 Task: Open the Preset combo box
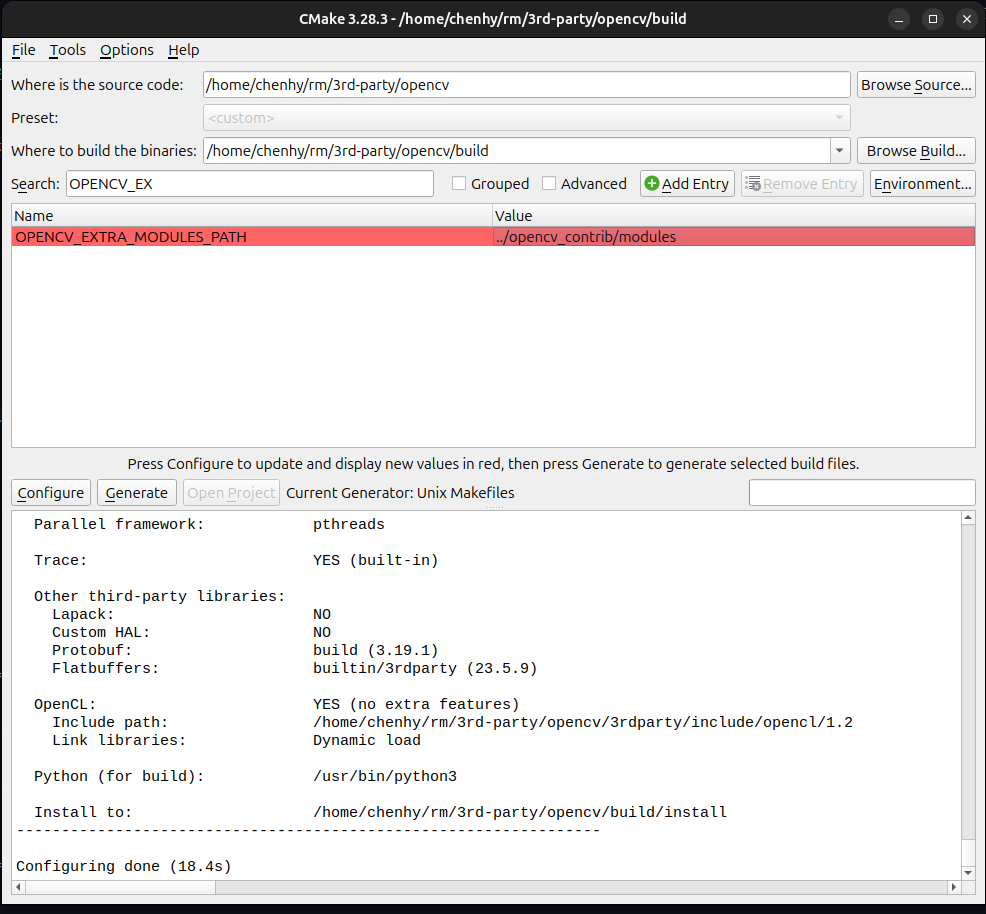527,117
